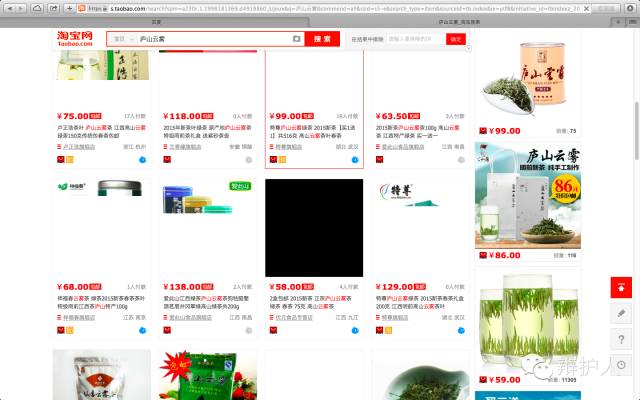640x400 pixels.
Task: Open the ¥63.50 product title link
Action: (x=419, y=131)
